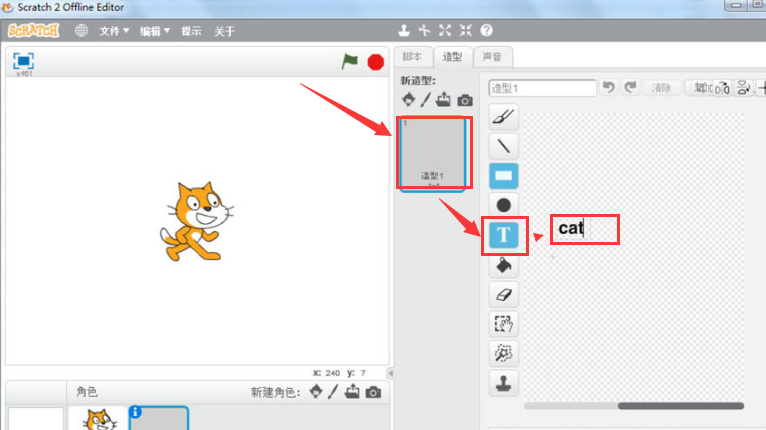Upload sprite from file
The width and height of the screenshot is (766, 430).
click(352, 391)
